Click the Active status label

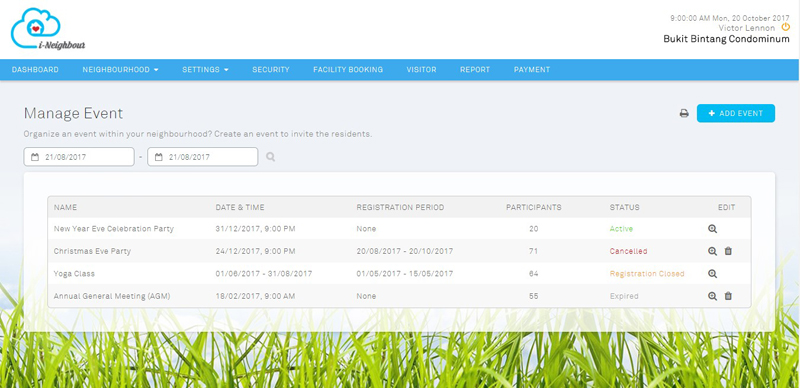tap(621, 229)
